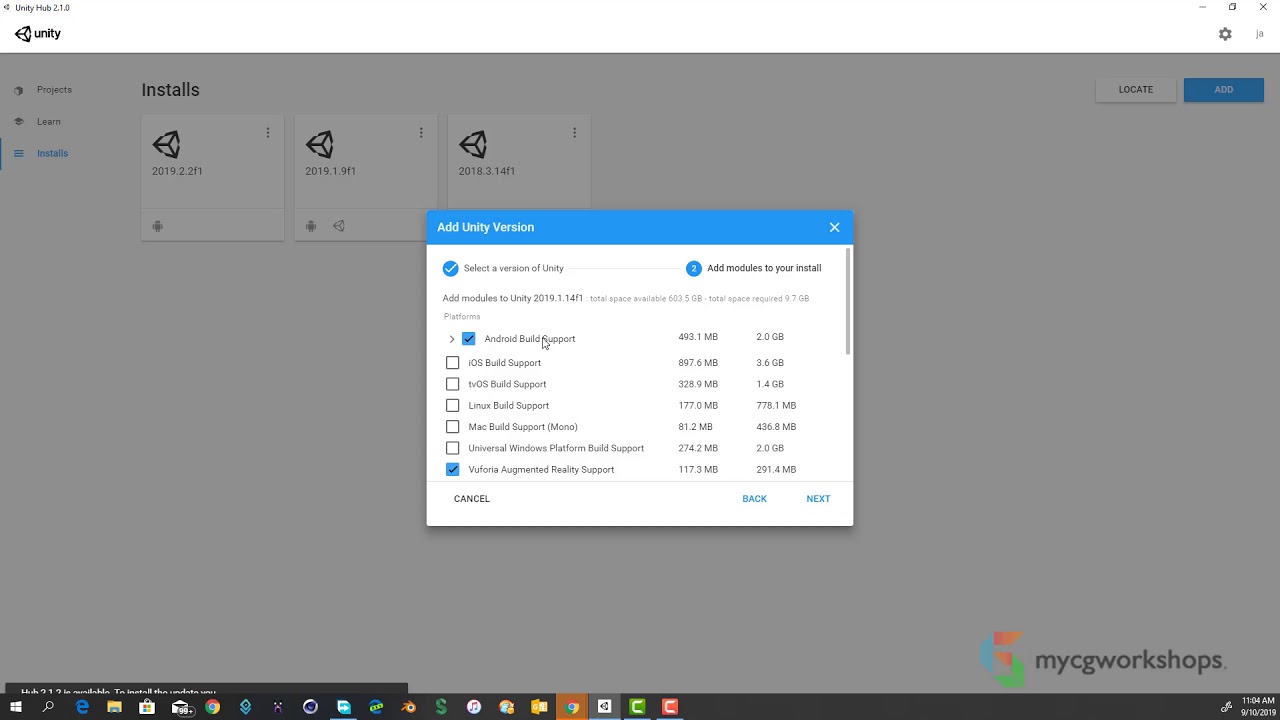
Task: Uncheck Vuforia Augmented Reality Support
Action: coord(452,469)
